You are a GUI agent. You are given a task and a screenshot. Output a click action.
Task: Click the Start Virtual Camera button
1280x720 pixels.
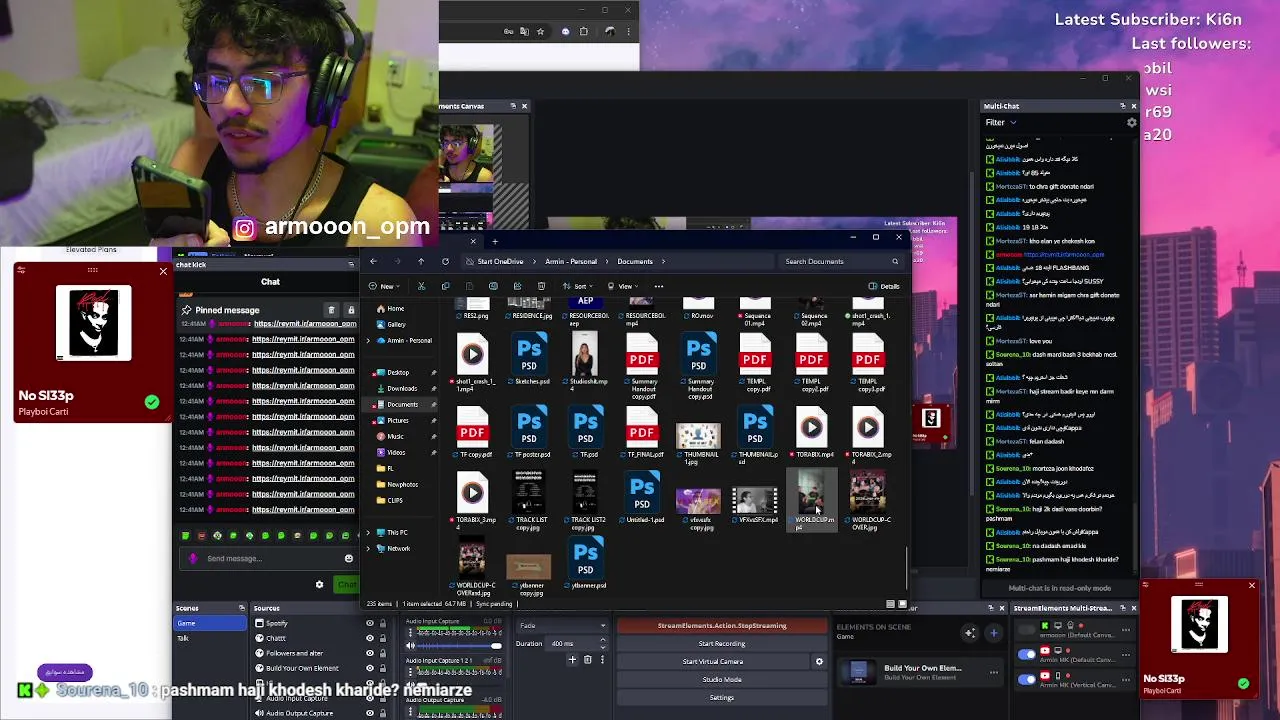[713, 662]
